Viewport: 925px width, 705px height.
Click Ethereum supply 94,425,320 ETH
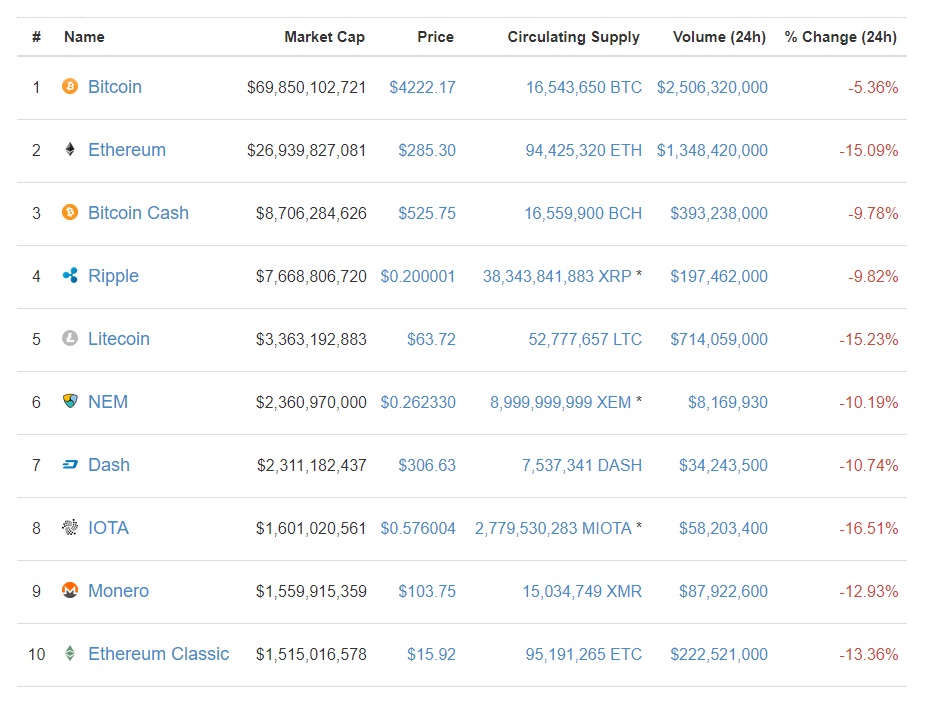point(584,150)
